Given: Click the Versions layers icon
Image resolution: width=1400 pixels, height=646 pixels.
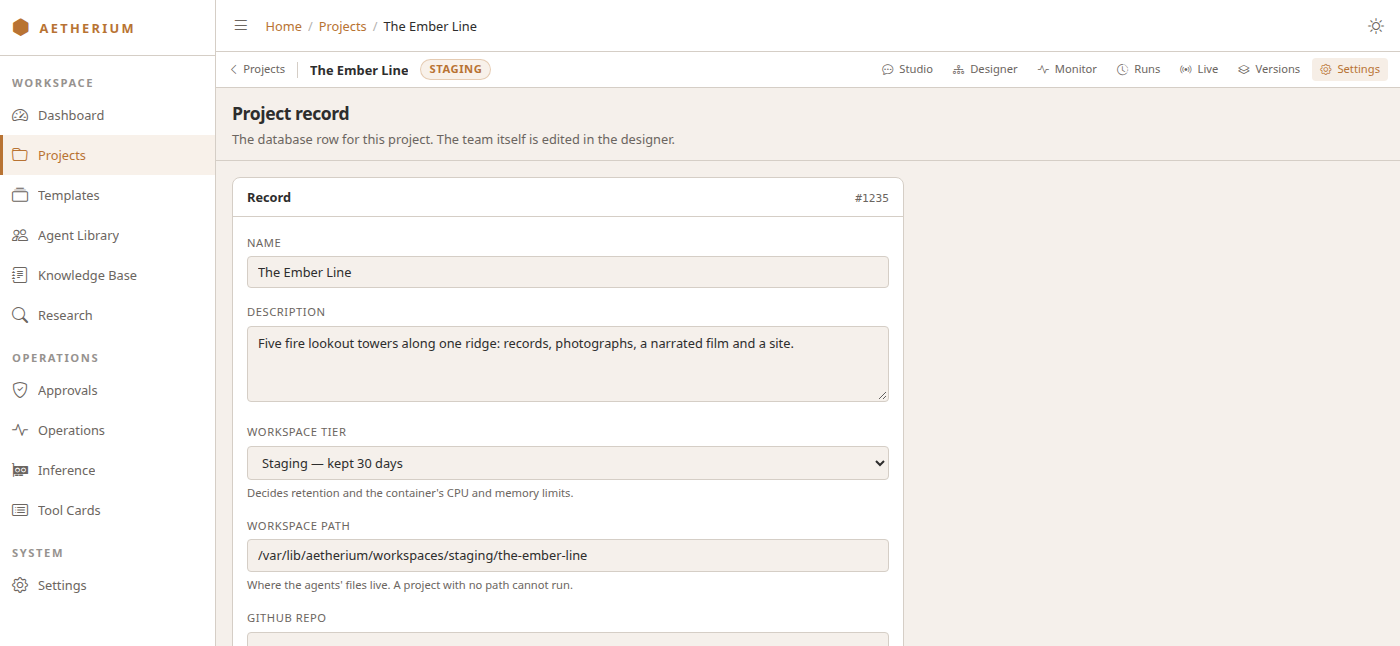Looking at the screenshot, I should coord(1244,70).
